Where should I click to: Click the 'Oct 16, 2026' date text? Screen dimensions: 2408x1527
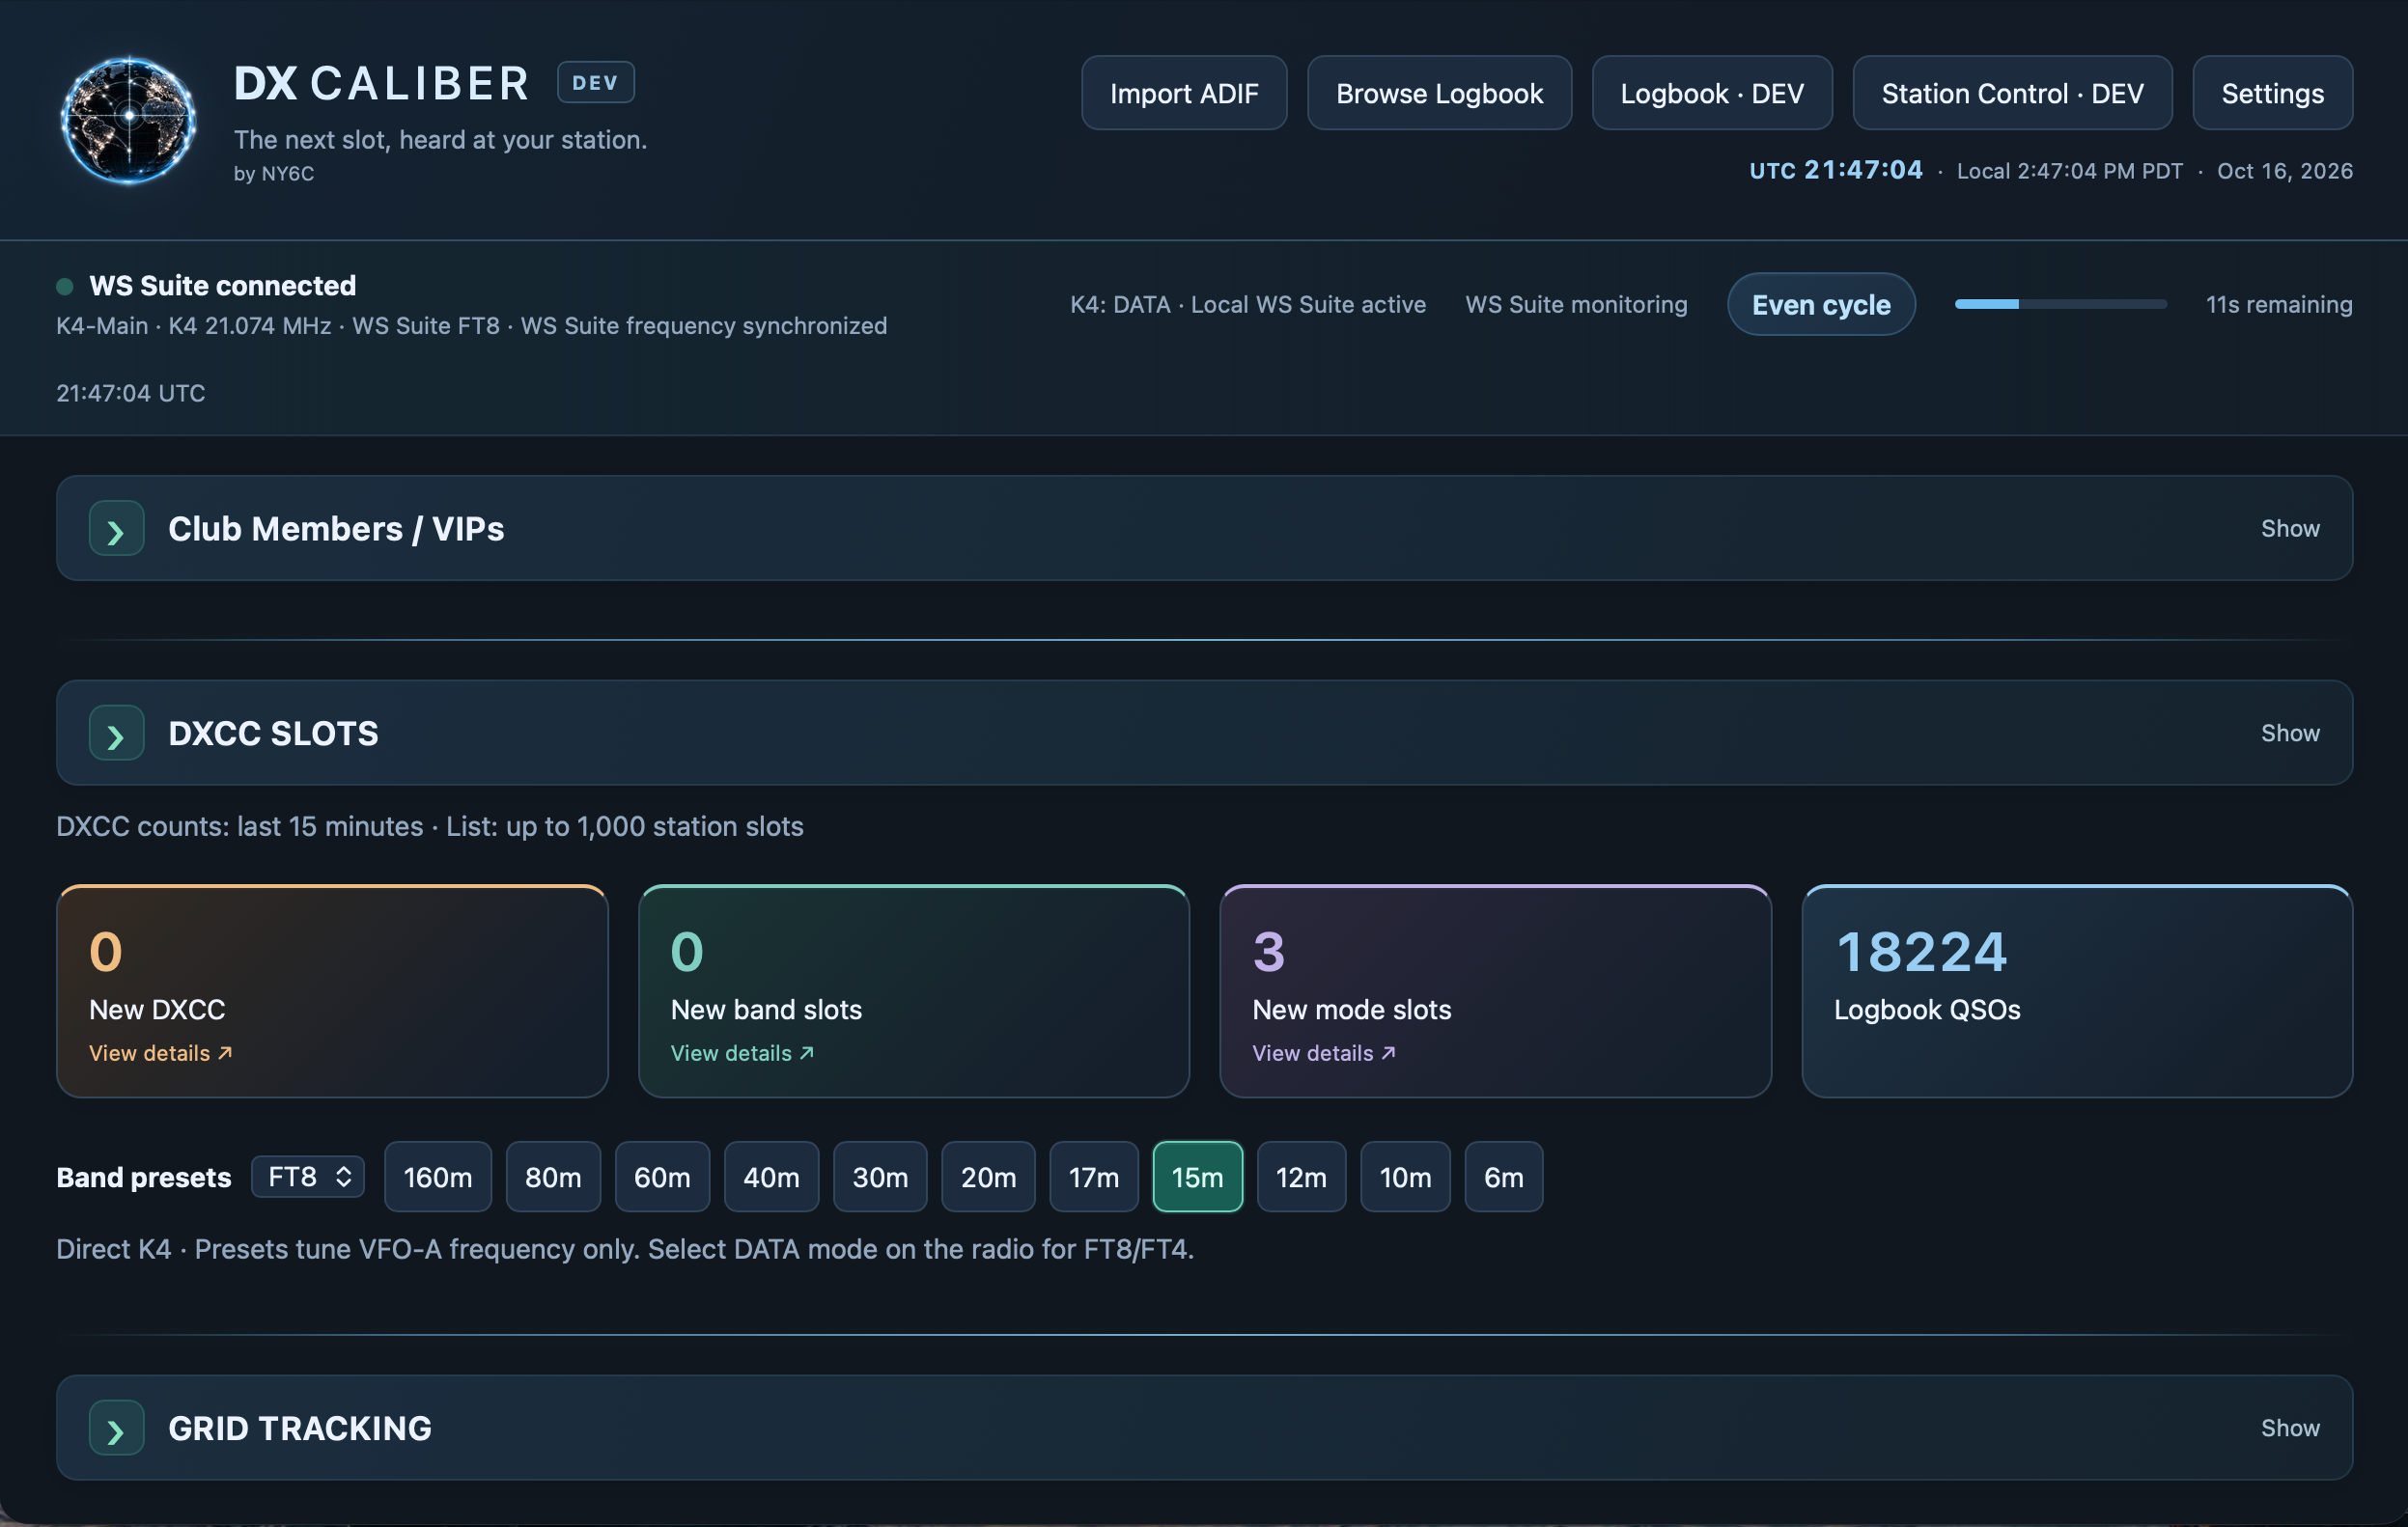pyautogui.click(x=2285, y=171)
